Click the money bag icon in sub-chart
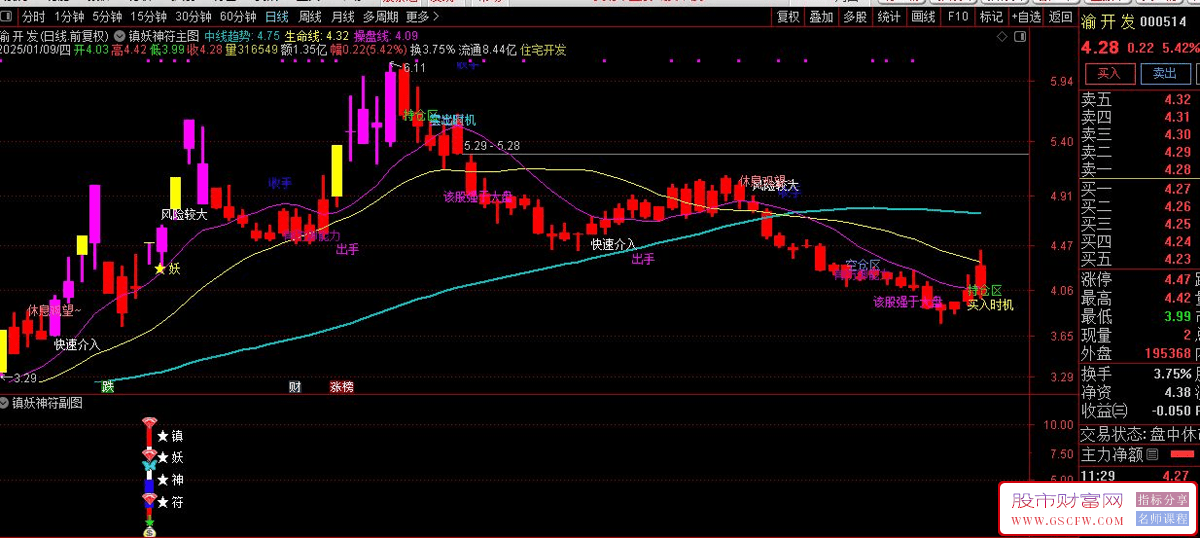The width and height of the screenshot is (1200, 538). [150, 532]
